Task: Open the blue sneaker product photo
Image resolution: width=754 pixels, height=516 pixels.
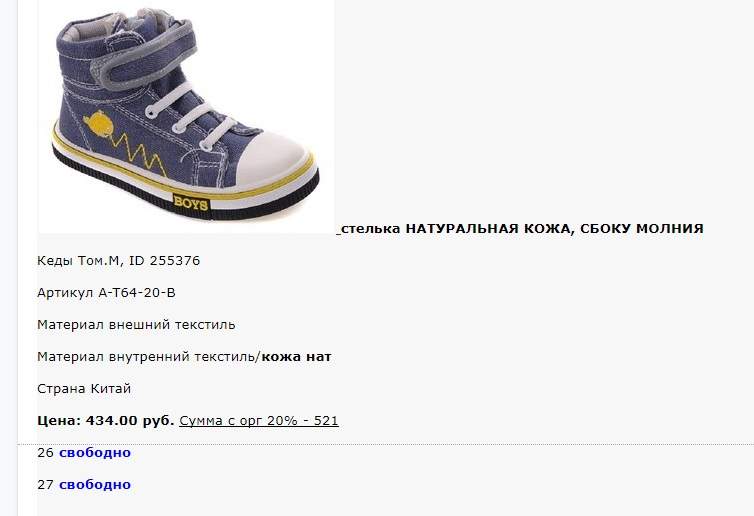Action: (x=186, y=116)
